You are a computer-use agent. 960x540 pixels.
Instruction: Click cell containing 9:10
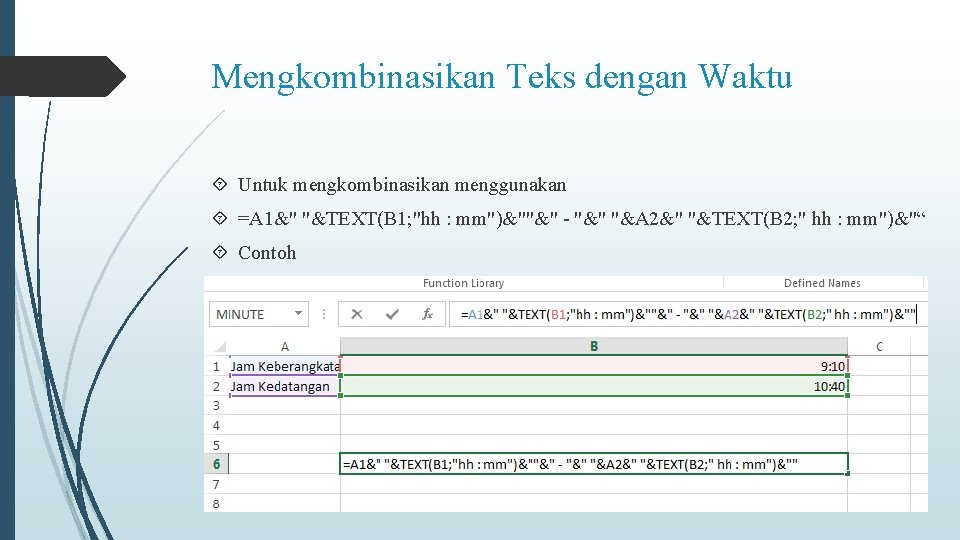click(x=594, y=366)
